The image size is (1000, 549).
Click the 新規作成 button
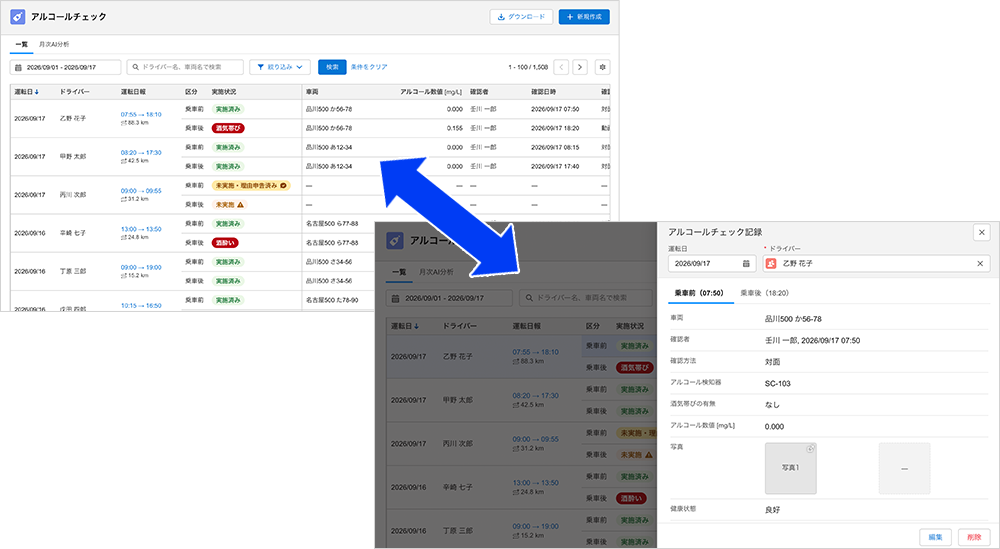584,17
